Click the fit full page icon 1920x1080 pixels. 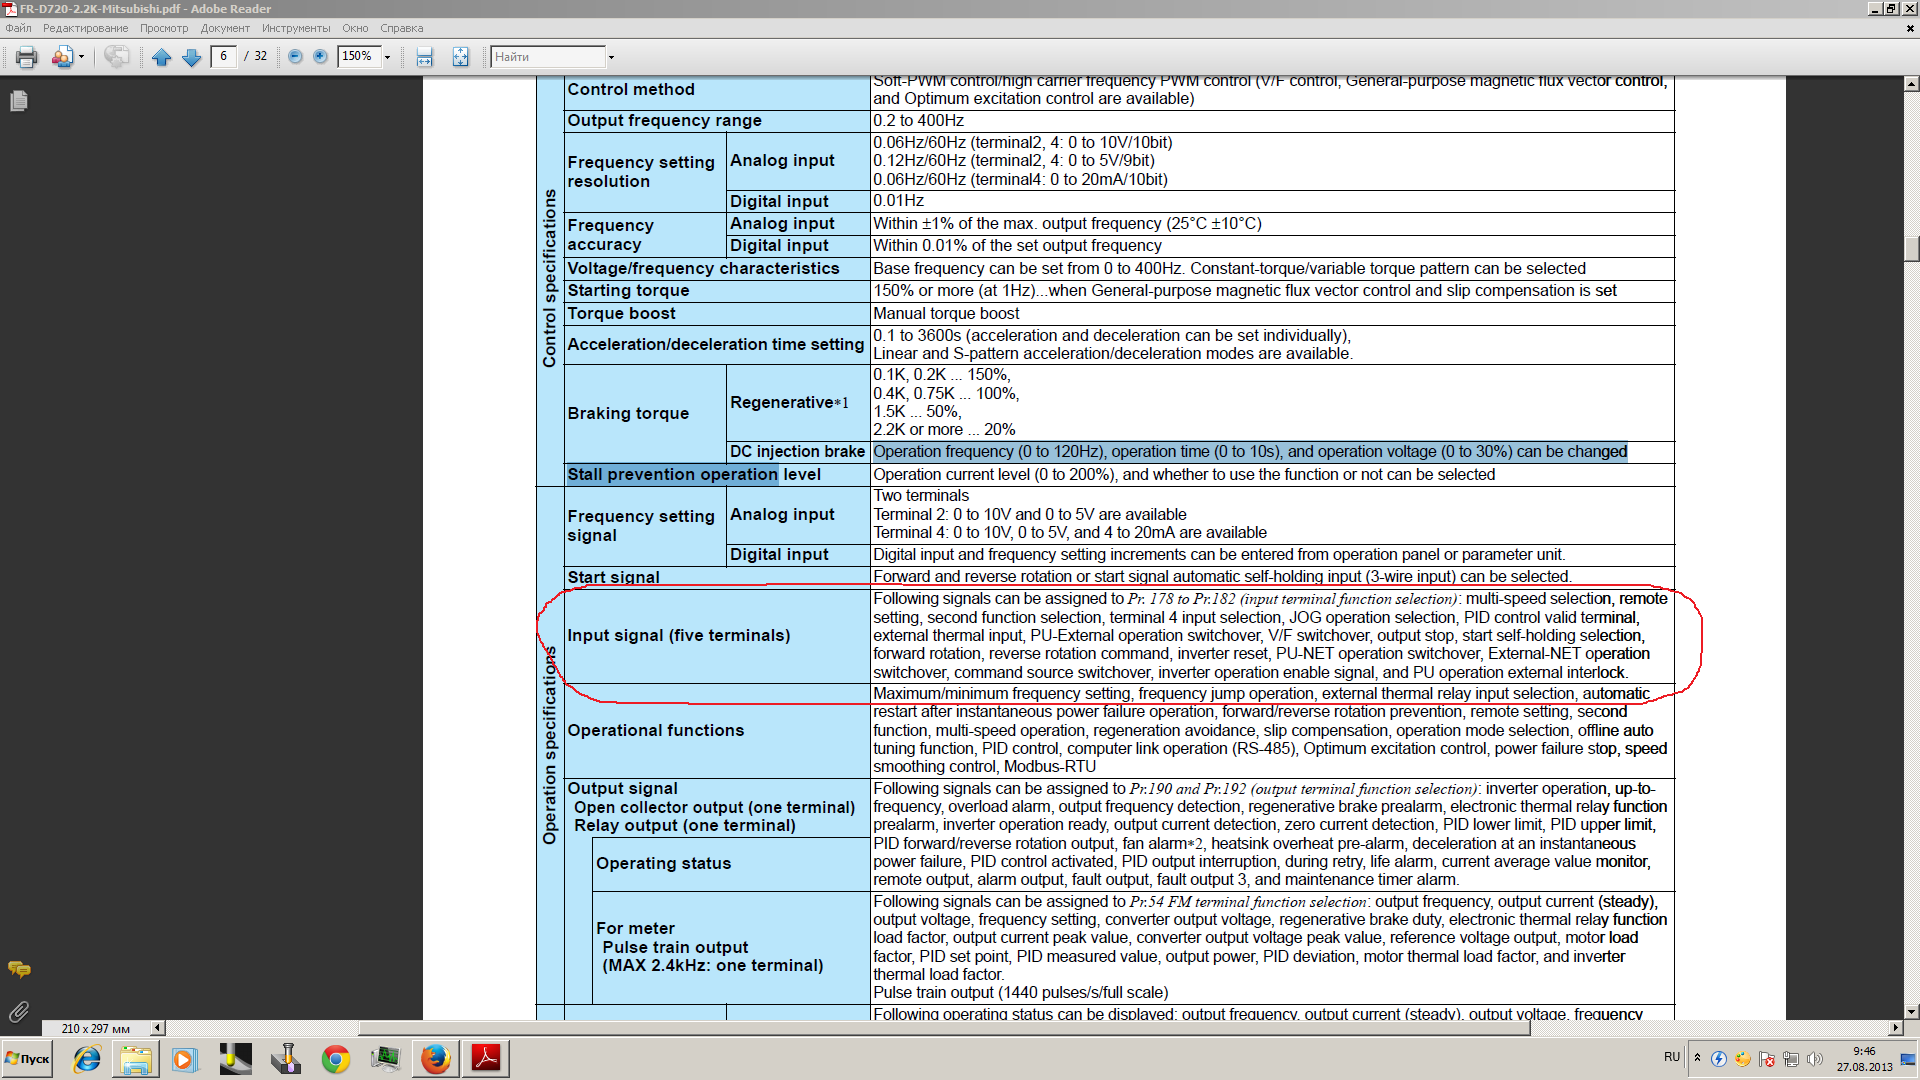tap(460, 57)
